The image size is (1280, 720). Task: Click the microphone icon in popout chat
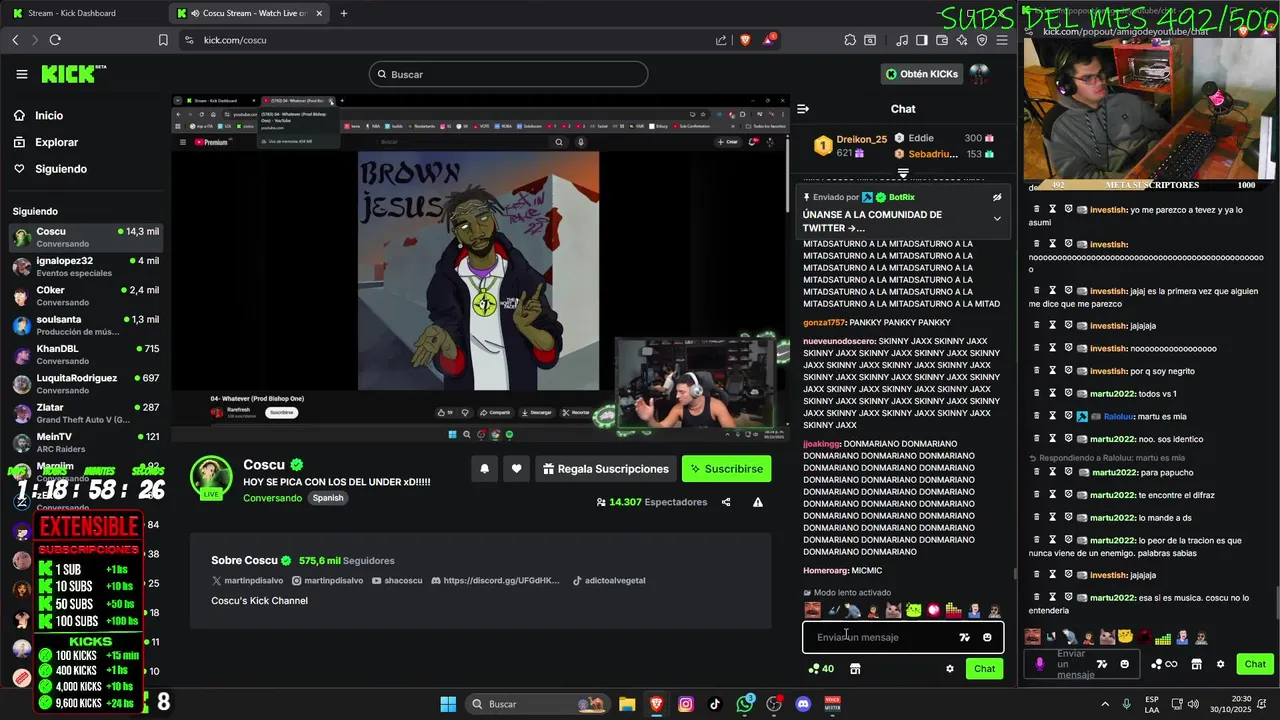1040,664
